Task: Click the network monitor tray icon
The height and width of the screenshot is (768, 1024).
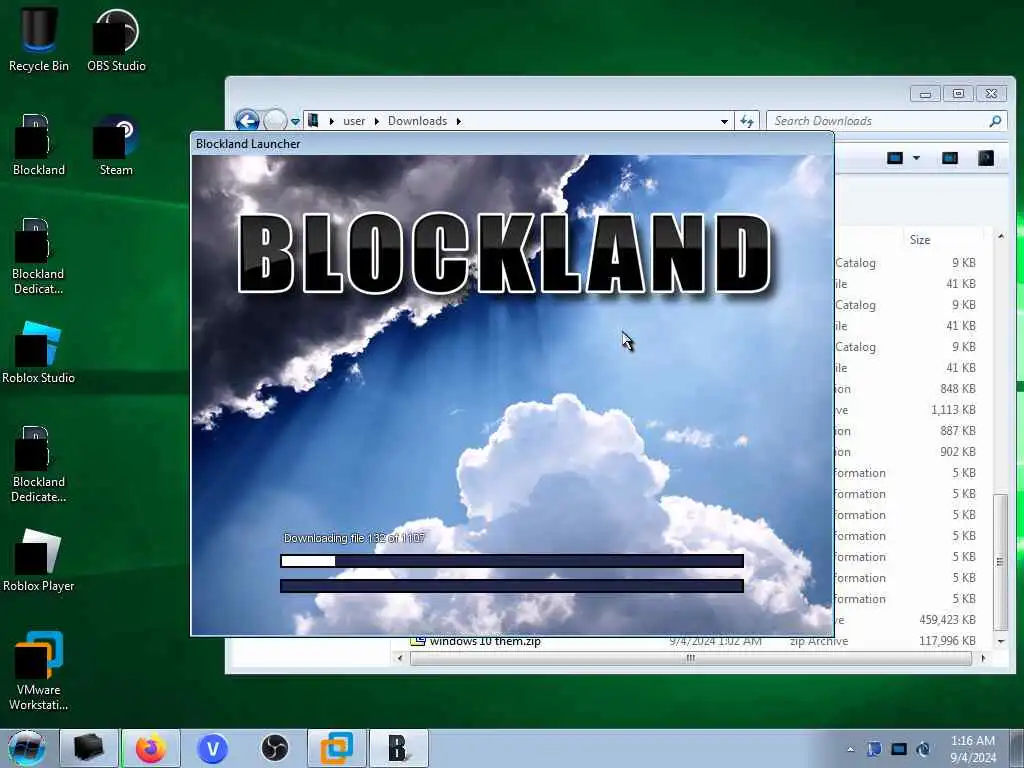Action: (x=899, y=749)
